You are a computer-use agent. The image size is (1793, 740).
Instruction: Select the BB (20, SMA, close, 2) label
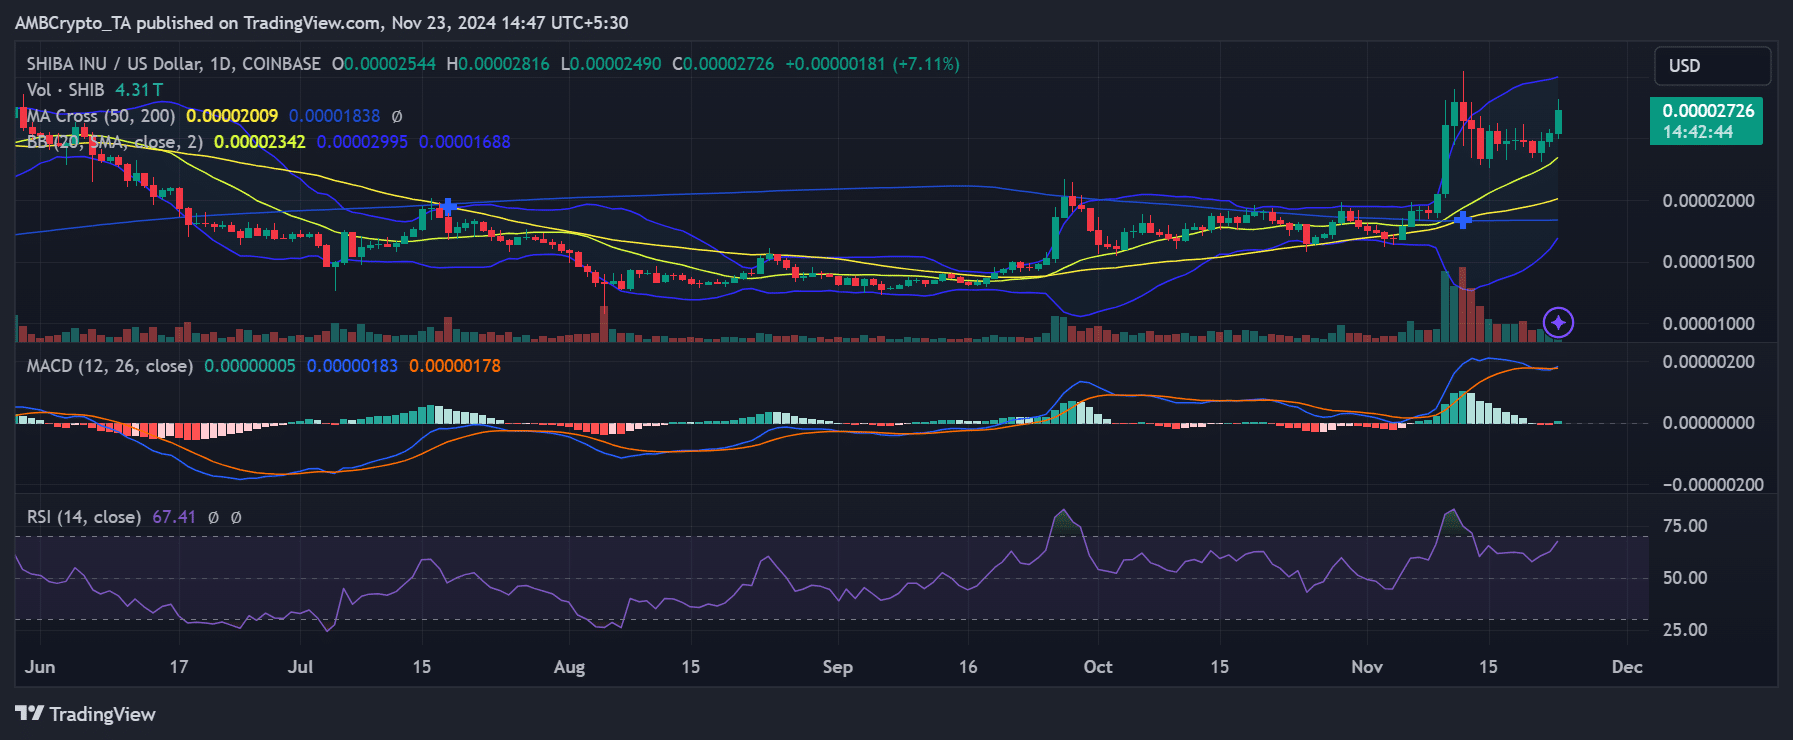click(x=115, y=142)
